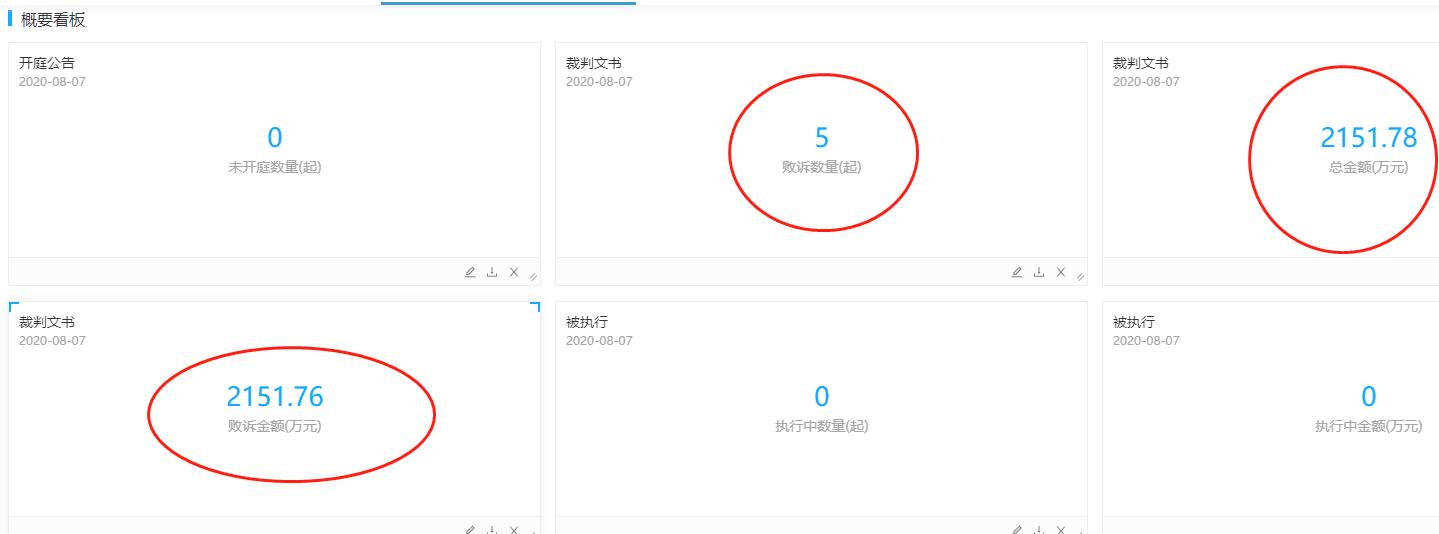
Task: Select the 概要看板 section heading
Action: pos(53,20)
